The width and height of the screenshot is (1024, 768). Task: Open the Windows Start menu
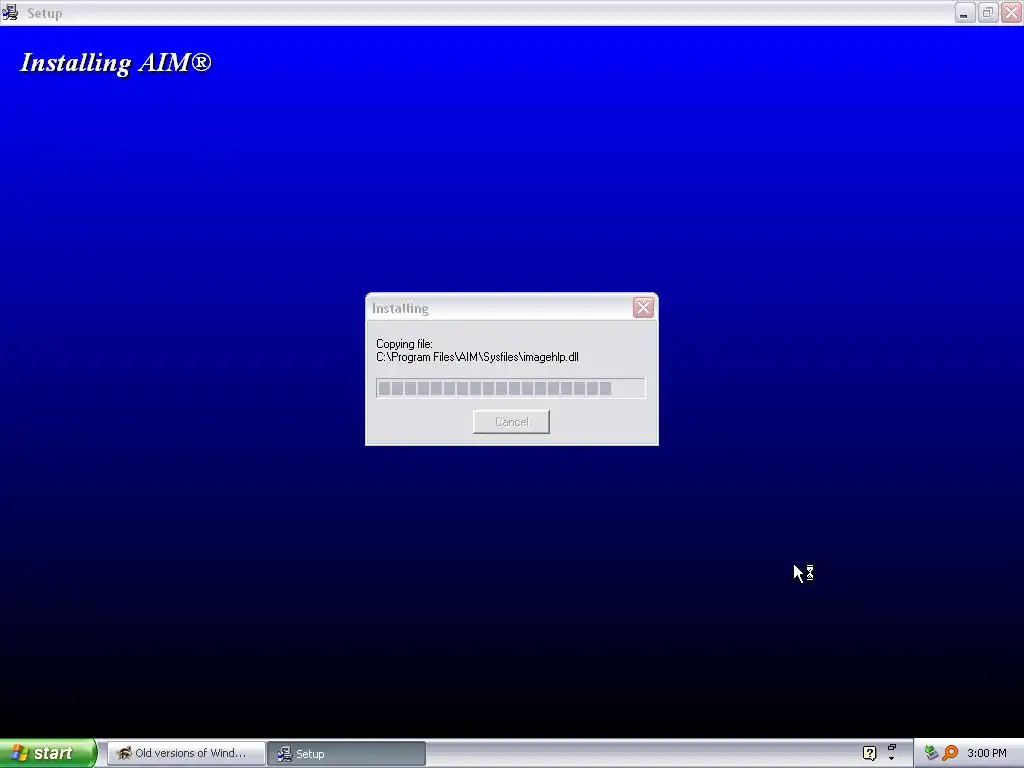48,753
